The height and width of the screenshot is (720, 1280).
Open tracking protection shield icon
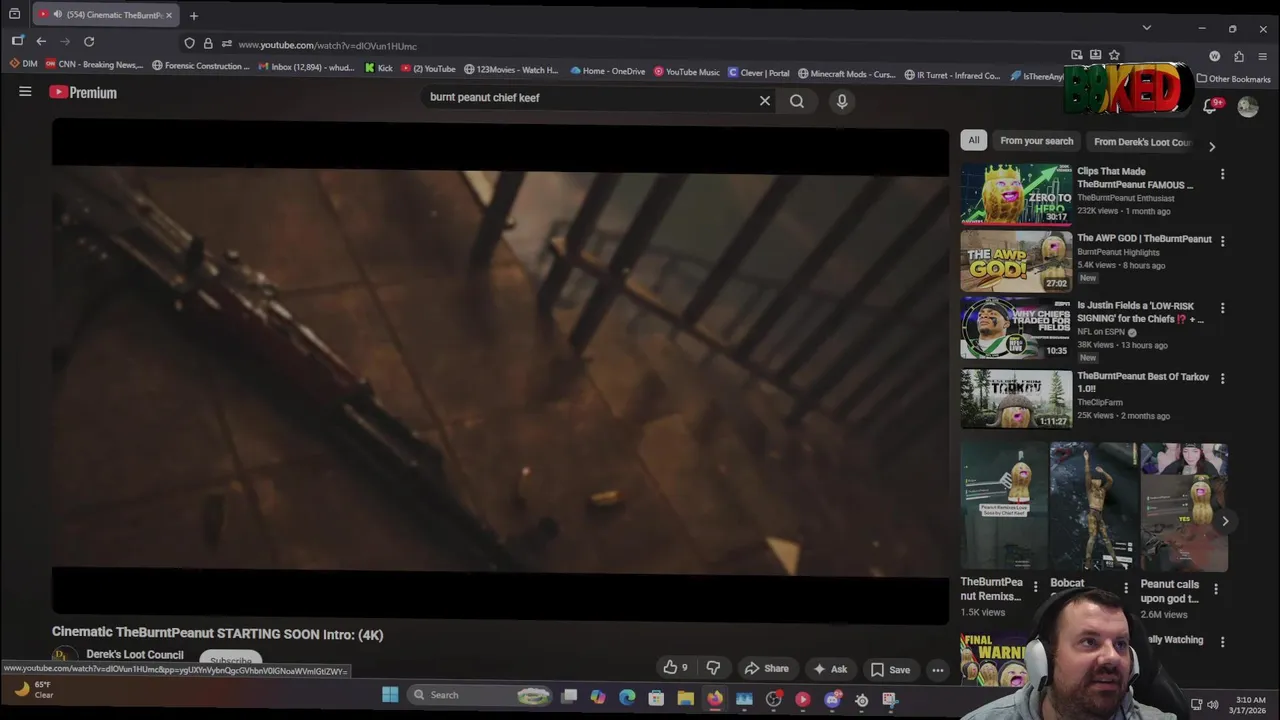tap(189, 43)
